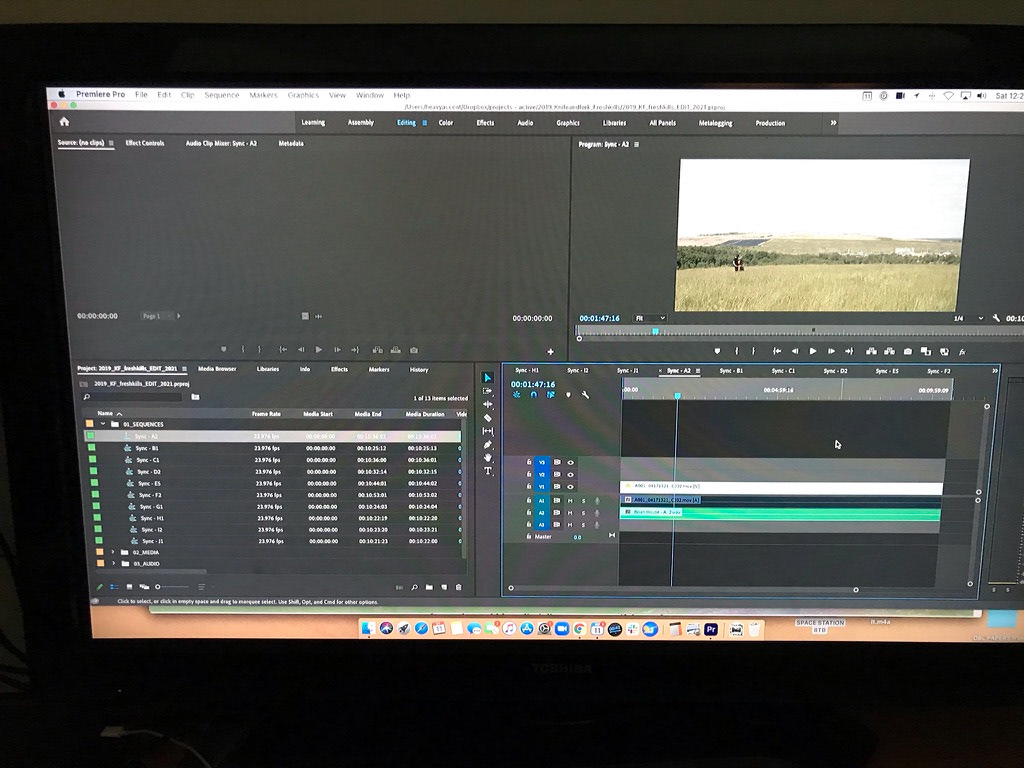Image resolution: width=1024 pixels, height=768 pixels.
Task: Select the Selection tool arrow in tools panel
Action: (x=487, y=377)
